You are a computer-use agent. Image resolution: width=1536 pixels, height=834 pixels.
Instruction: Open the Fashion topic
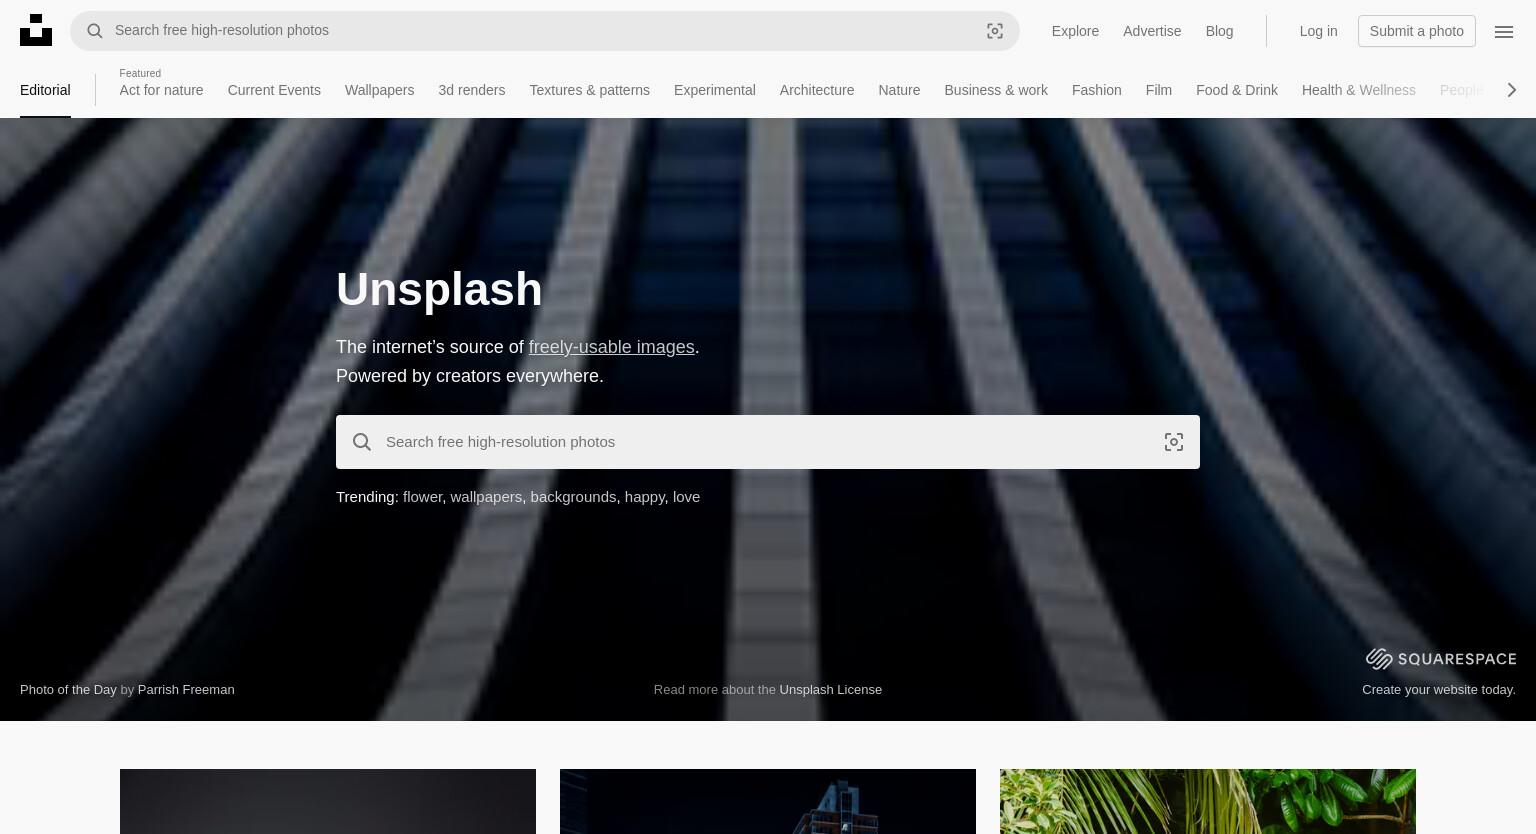pyautogui.click(x=1096, y=90)
